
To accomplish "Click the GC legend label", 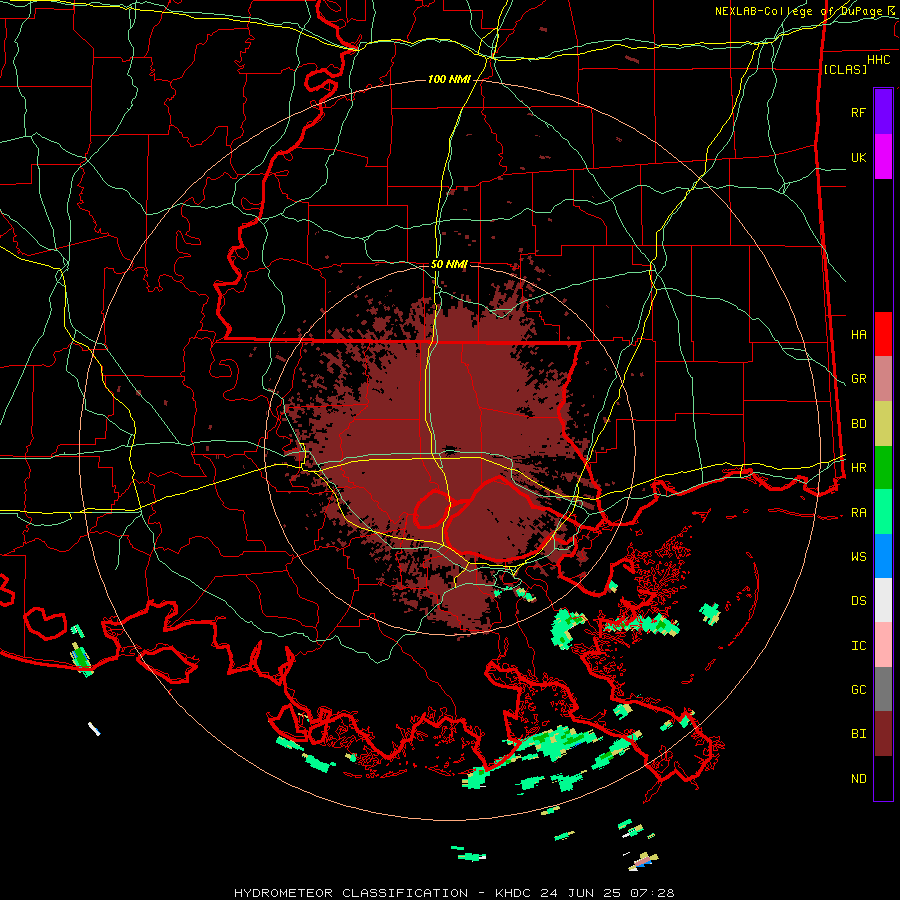I will (858, 690).
